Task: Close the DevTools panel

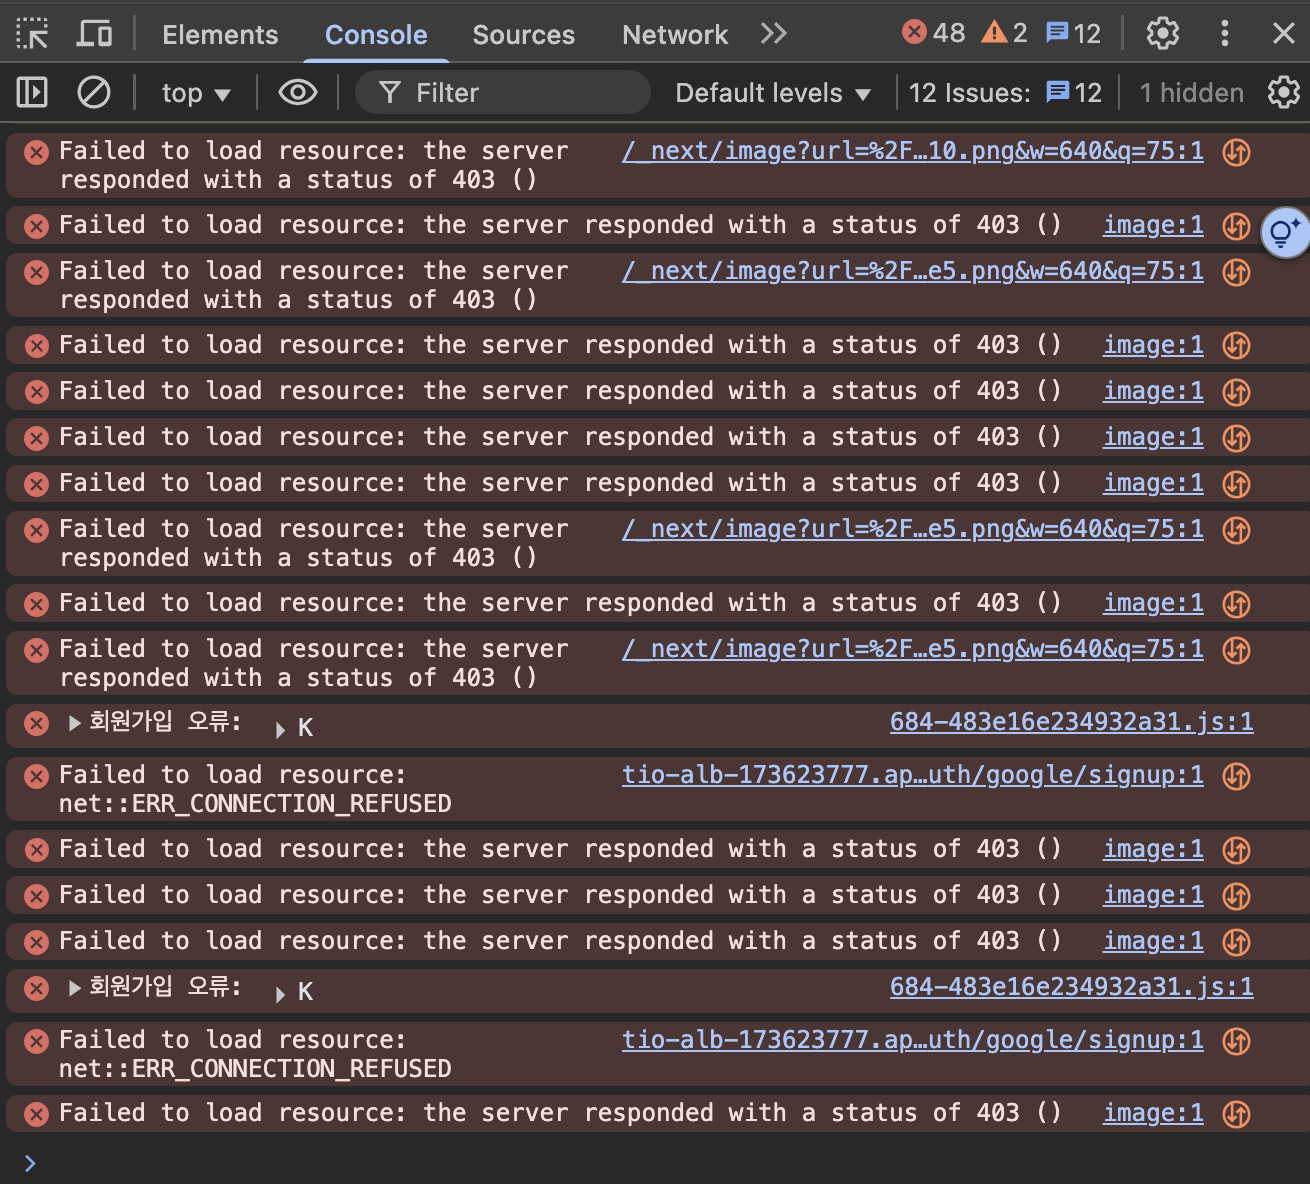Action: click(1284, 34)
